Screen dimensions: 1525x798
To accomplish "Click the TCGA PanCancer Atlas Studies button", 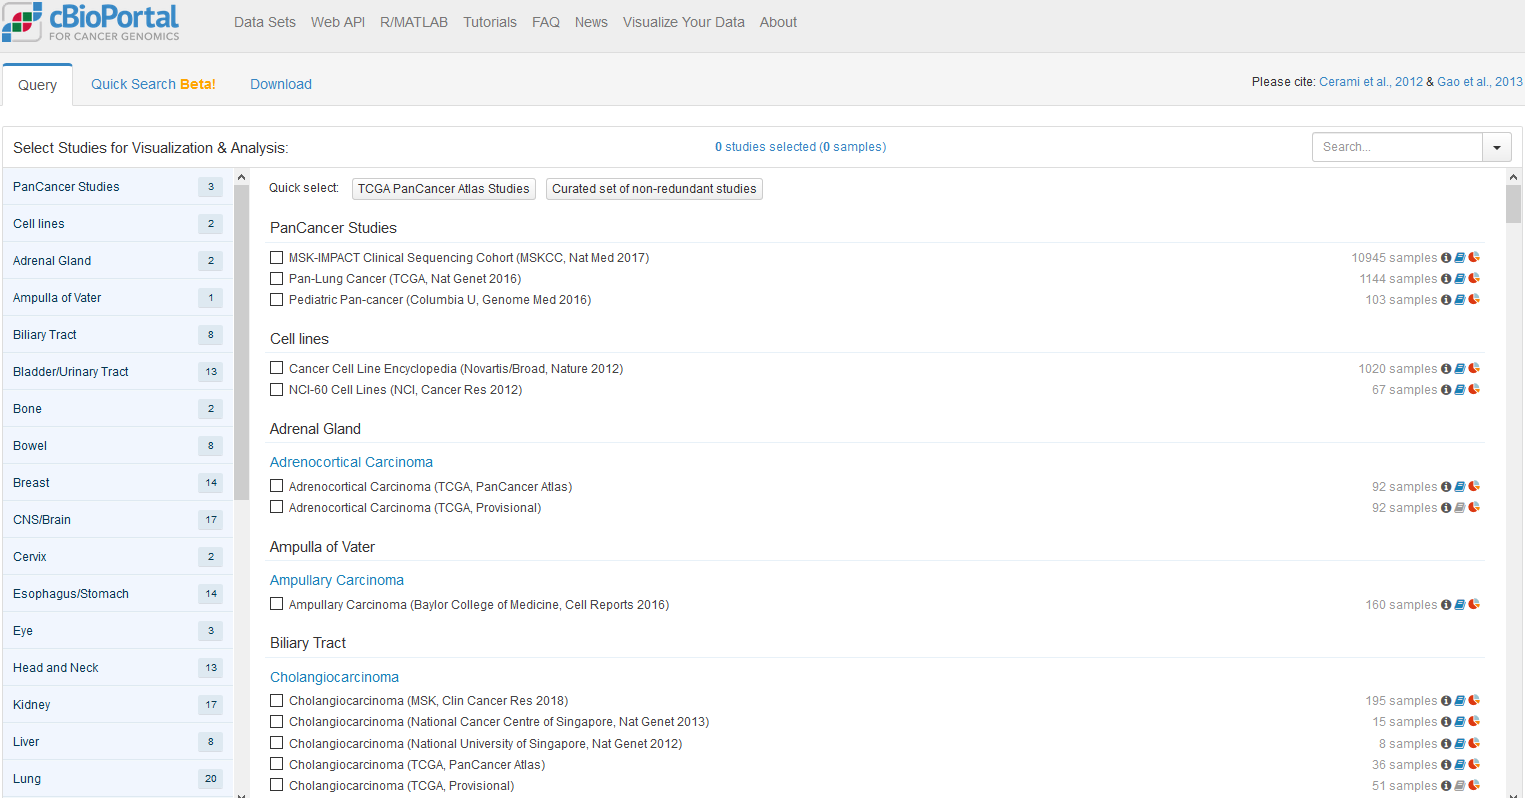I will pyautogui.click(x=443, y=189).
